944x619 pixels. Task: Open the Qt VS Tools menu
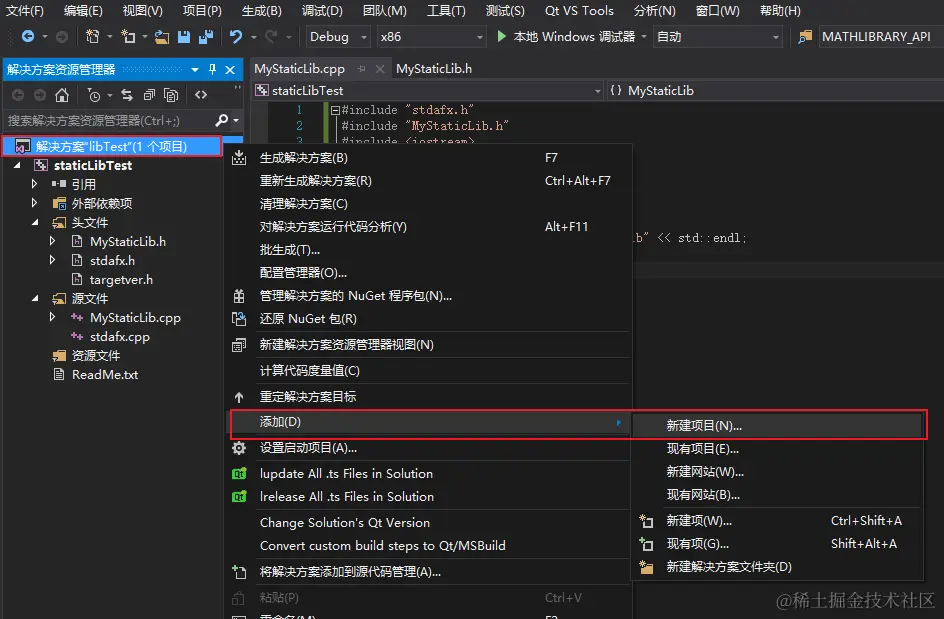(x=579, y=11)
